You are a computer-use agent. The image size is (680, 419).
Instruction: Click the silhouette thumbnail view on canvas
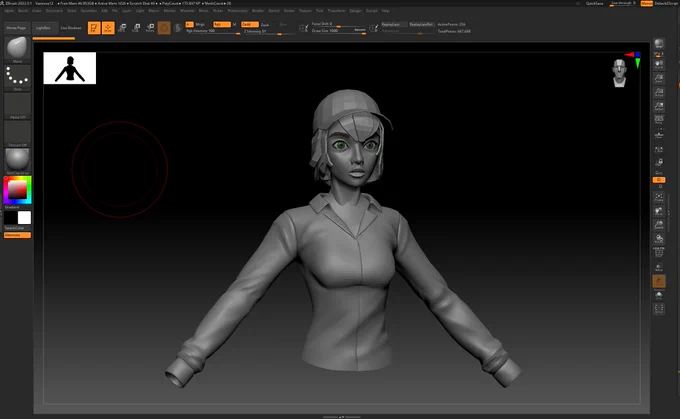coord(70,68)
